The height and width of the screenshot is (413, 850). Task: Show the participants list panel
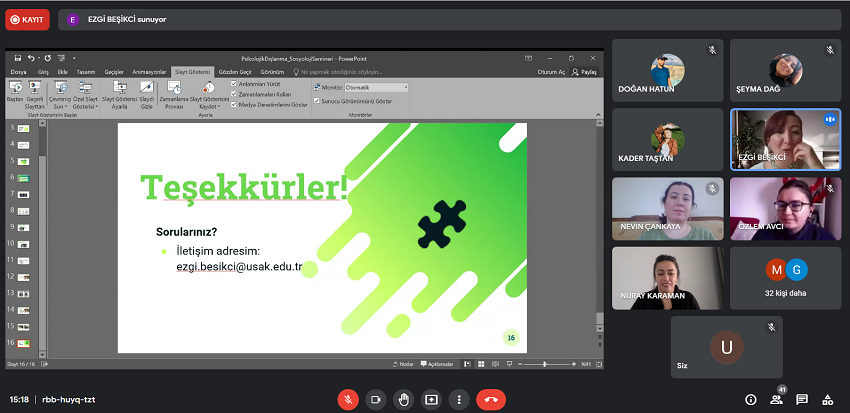776,399
